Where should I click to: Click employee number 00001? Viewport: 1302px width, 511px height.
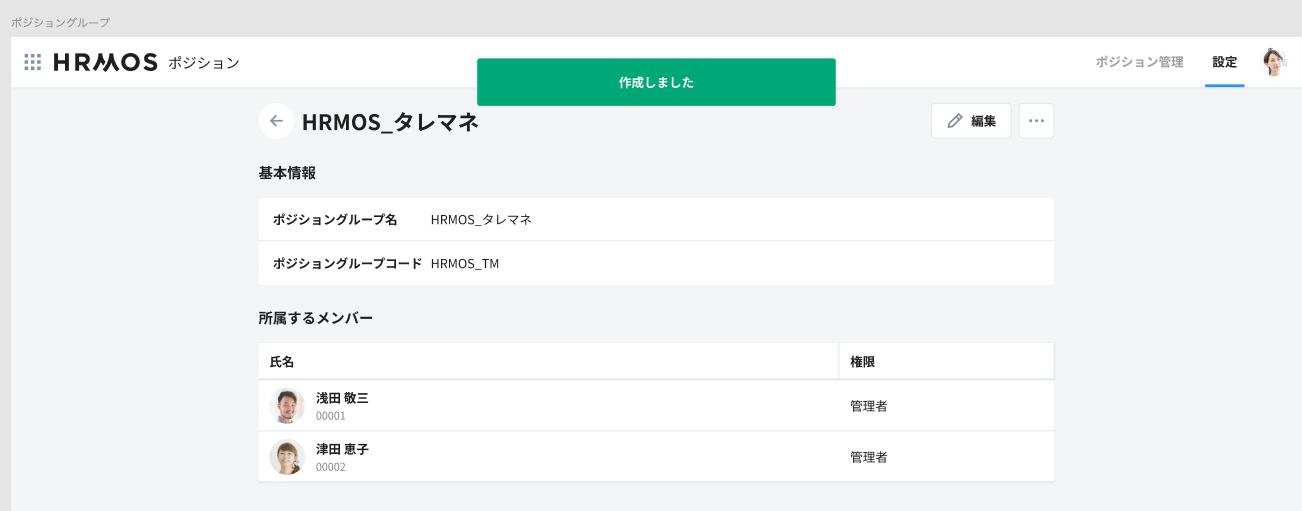click(x=331, y=416)
